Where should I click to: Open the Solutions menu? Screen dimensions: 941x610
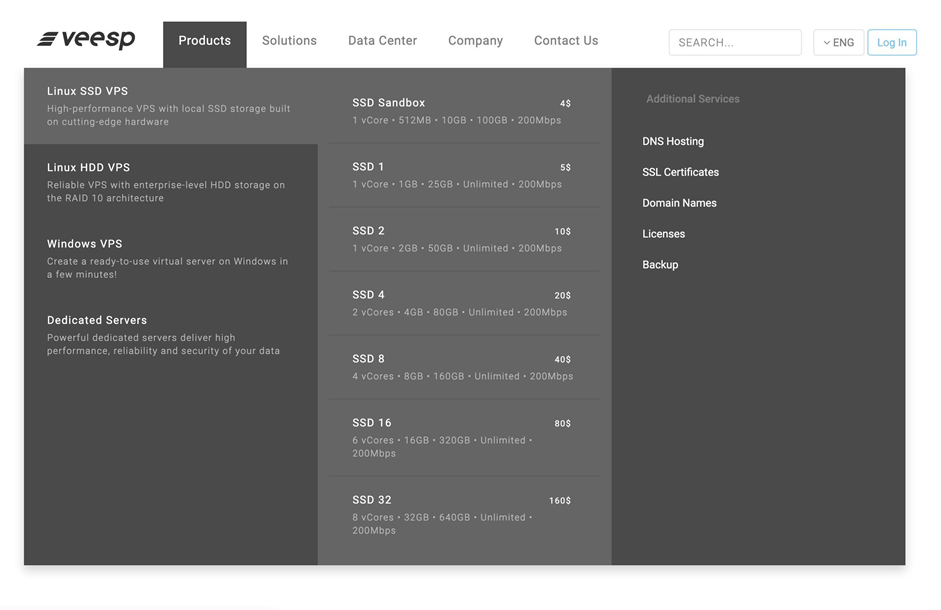(289, 40)
